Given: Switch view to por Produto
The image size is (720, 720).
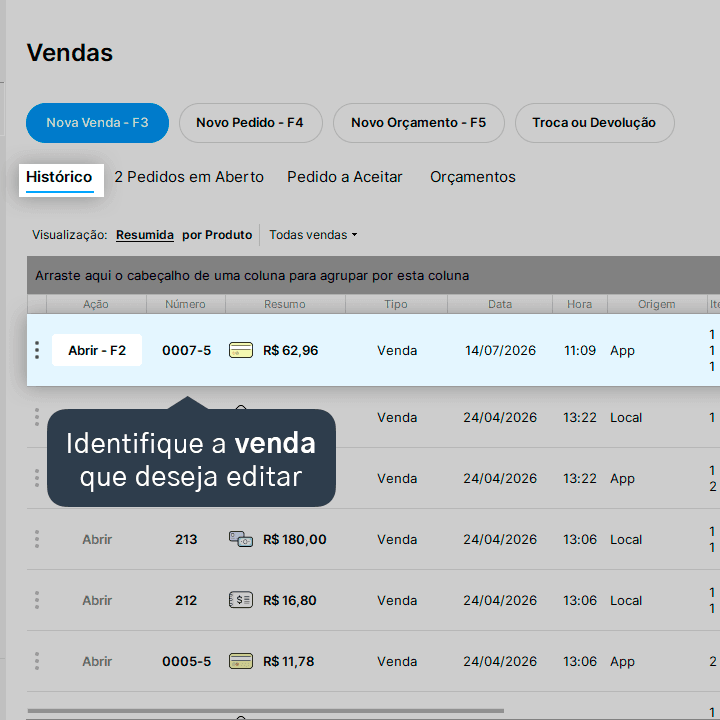Looking at the screenshot, I should point(217,235).
